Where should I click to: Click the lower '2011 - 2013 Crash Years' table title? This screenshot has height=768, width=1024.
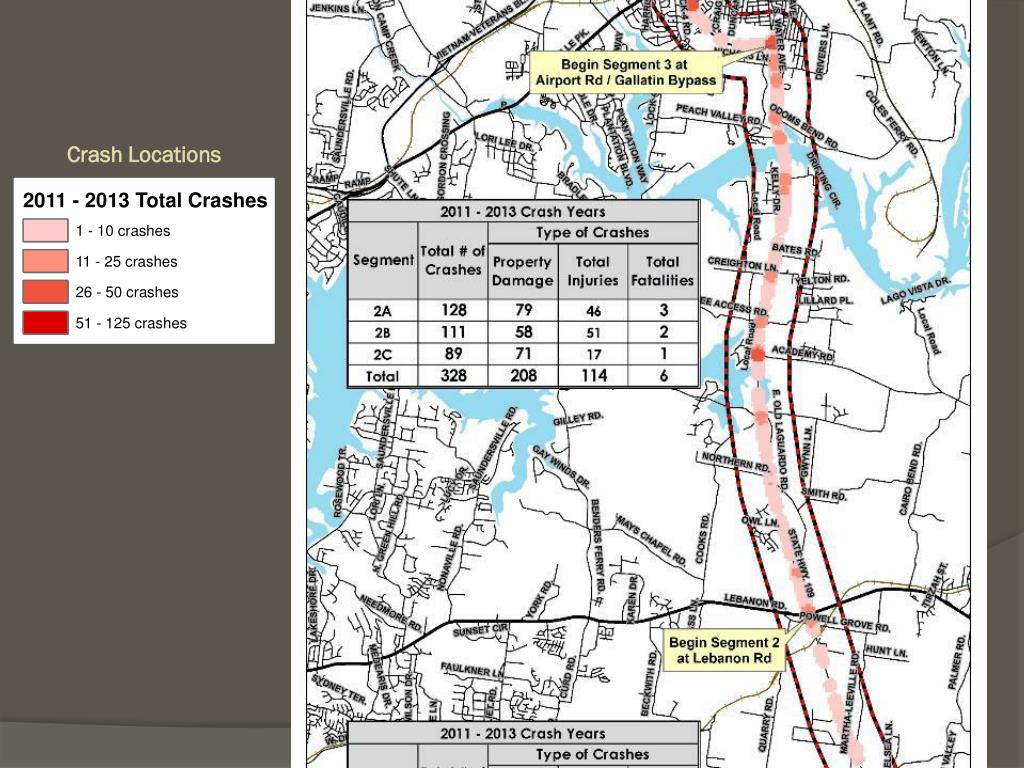(523, 733)
